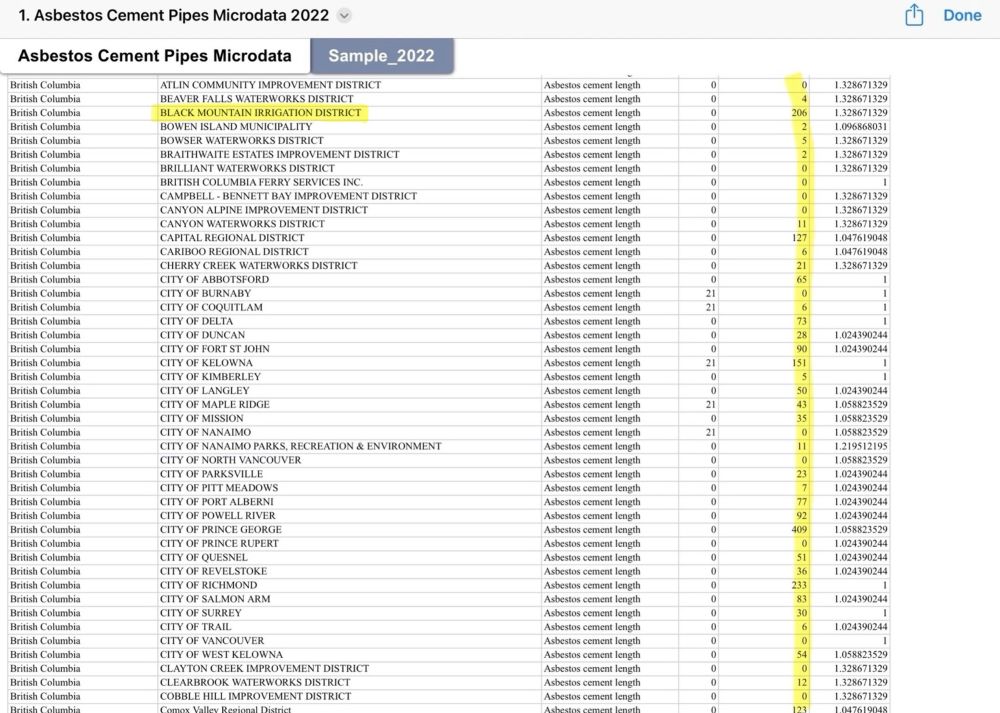Select BLACK MOUNTAIN IRRIGATION DISTRICT cell

[349, 113]
